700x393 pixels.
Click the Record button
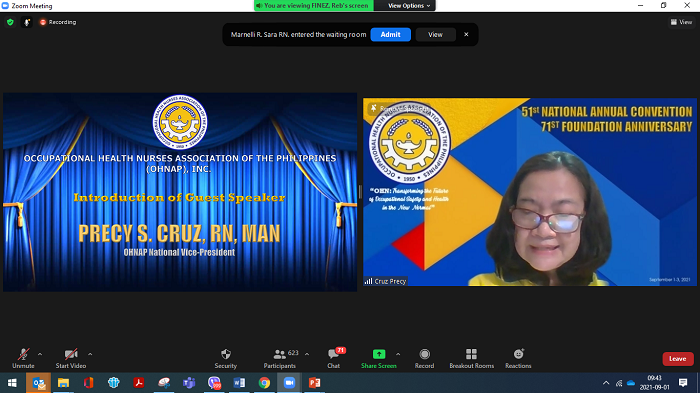click(424, 359)
